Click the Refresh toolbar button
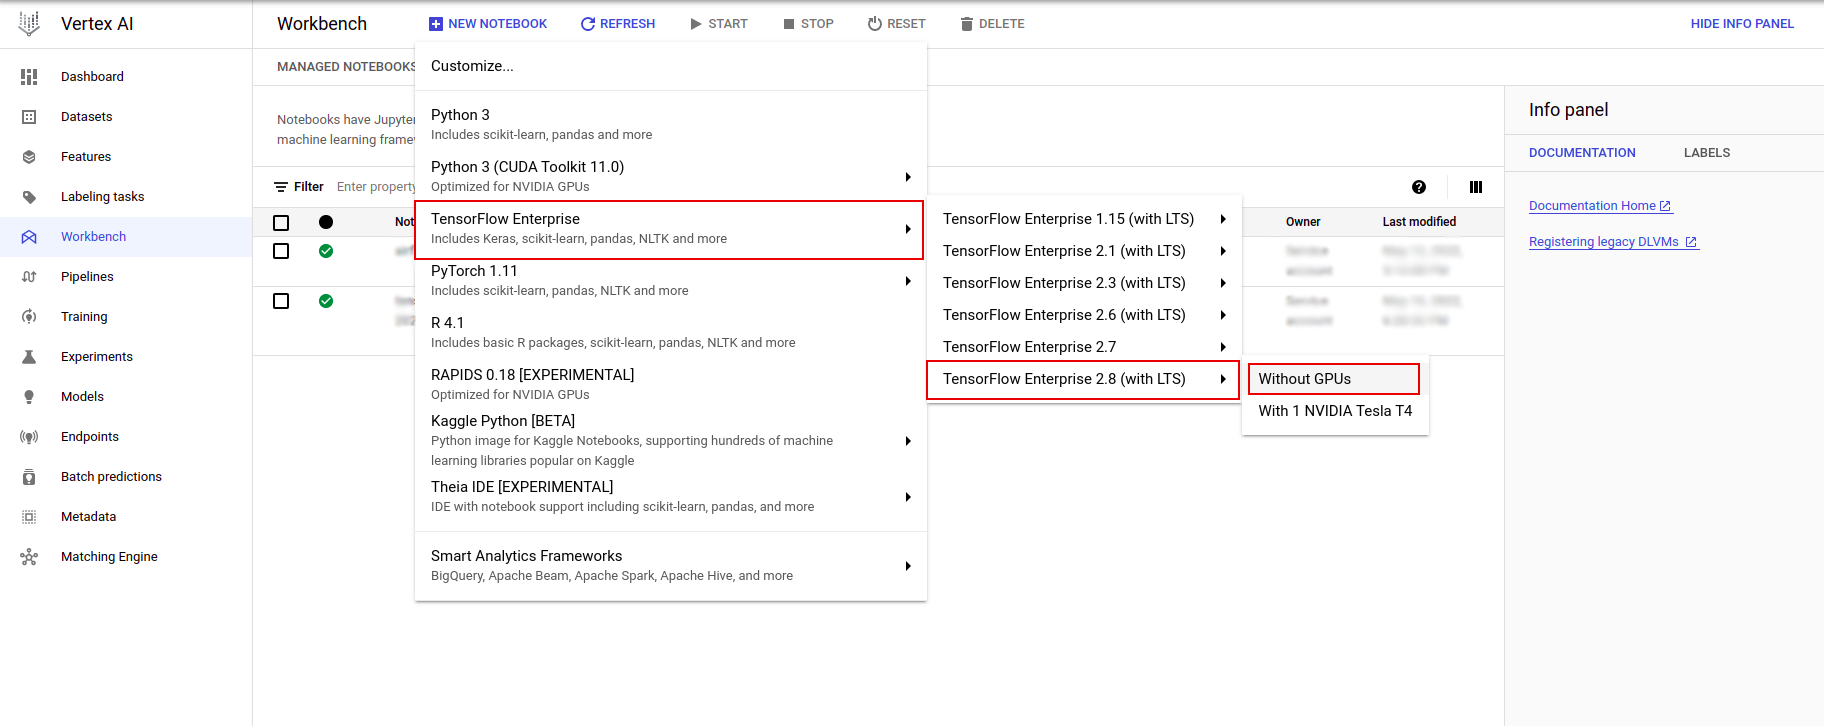Viewport: 1824px width, 726px height. (617, 24)
